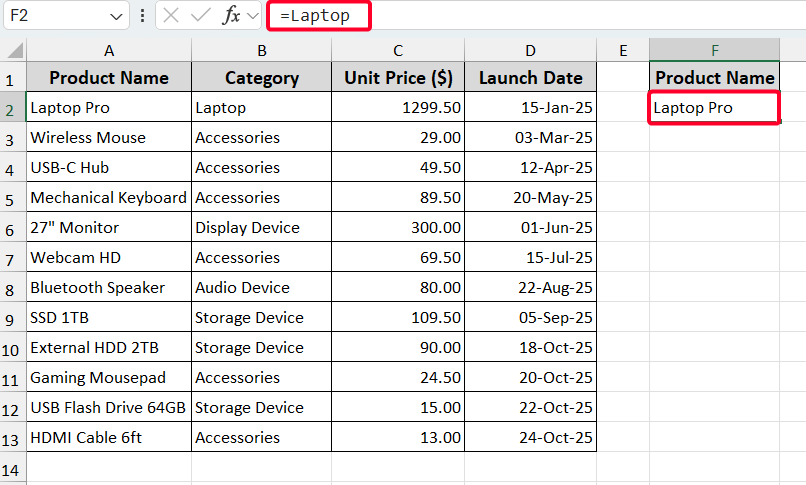Click the 24-Oct-25 launch date cell
The height and width of the screenshot is (485, 806).
click(531, 438)
